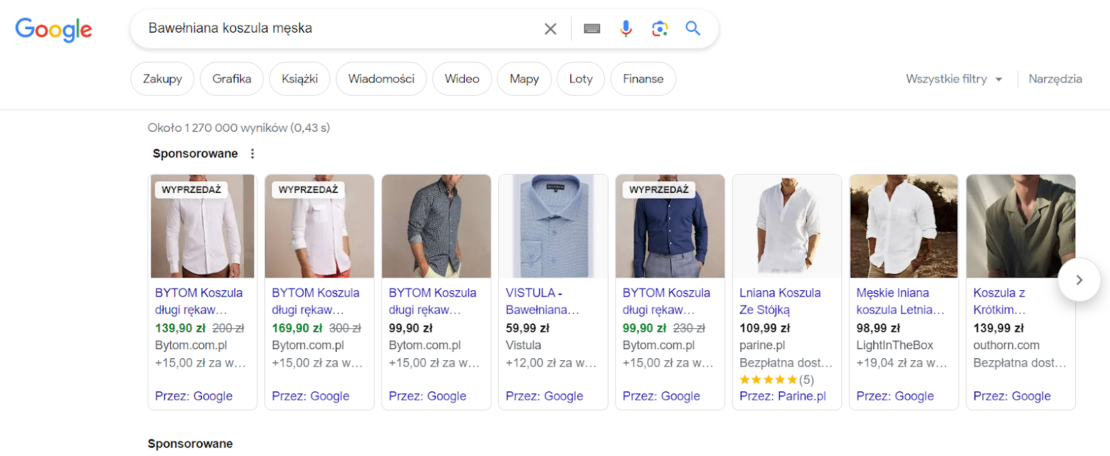Click Męskie lniana koszula Letnia title link

900,302
